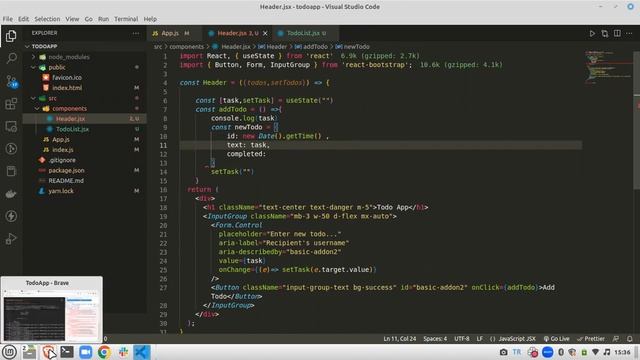Viewport: 640px width, 360px height.
Task: Click Ln 11, Col 24 cursor position
Action: 400,339
